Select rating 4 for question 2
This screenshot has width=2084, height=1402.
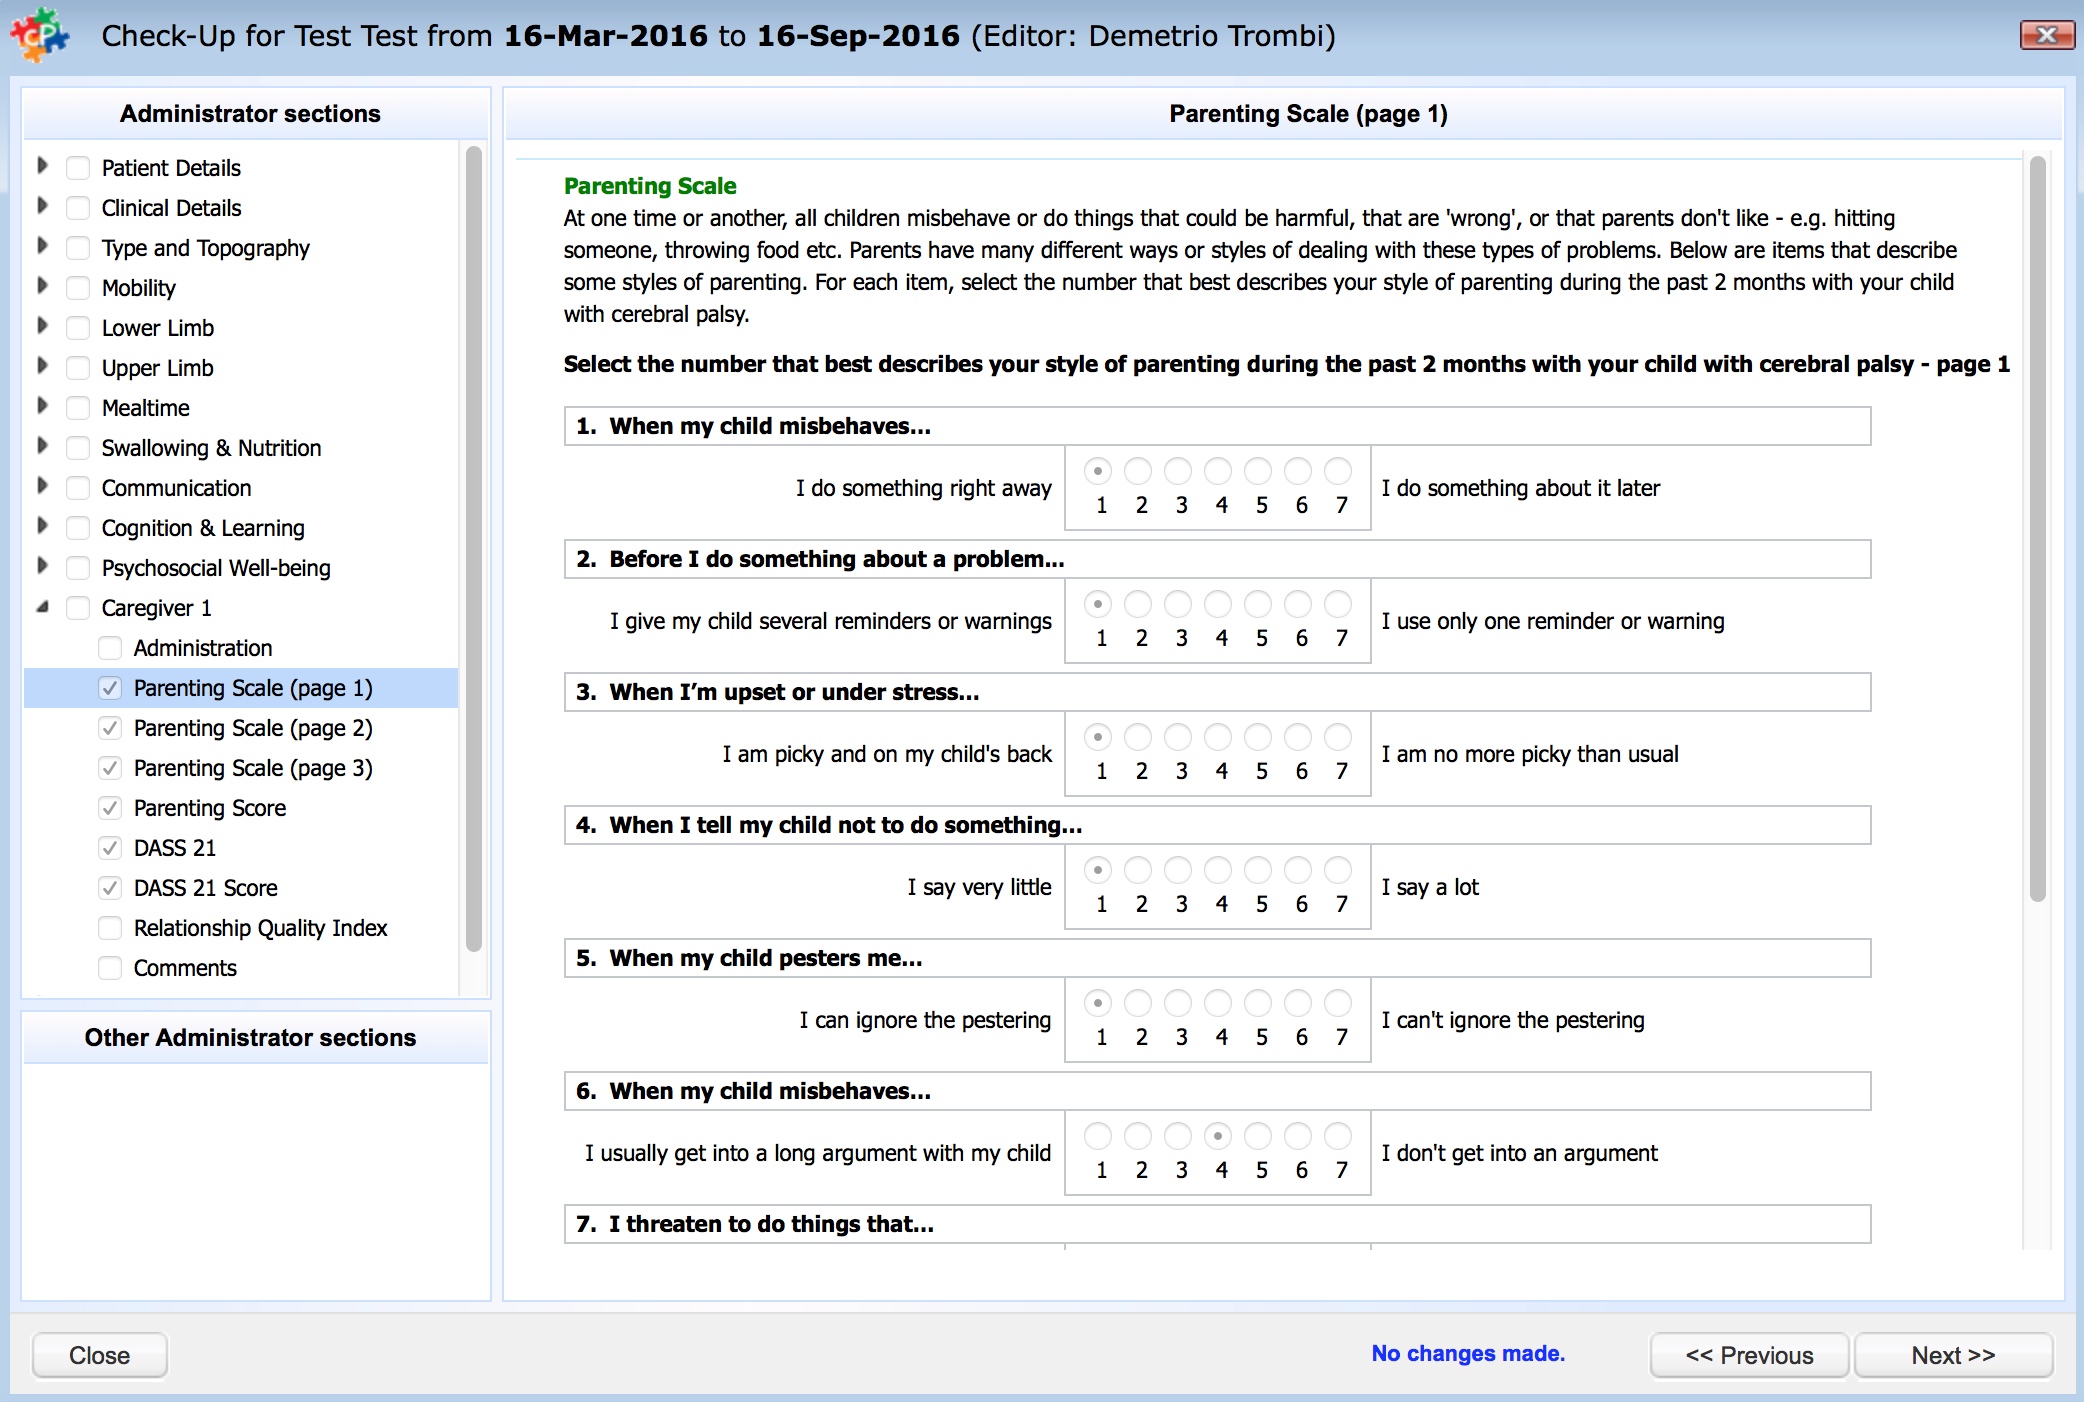(x=1218, y=603)
